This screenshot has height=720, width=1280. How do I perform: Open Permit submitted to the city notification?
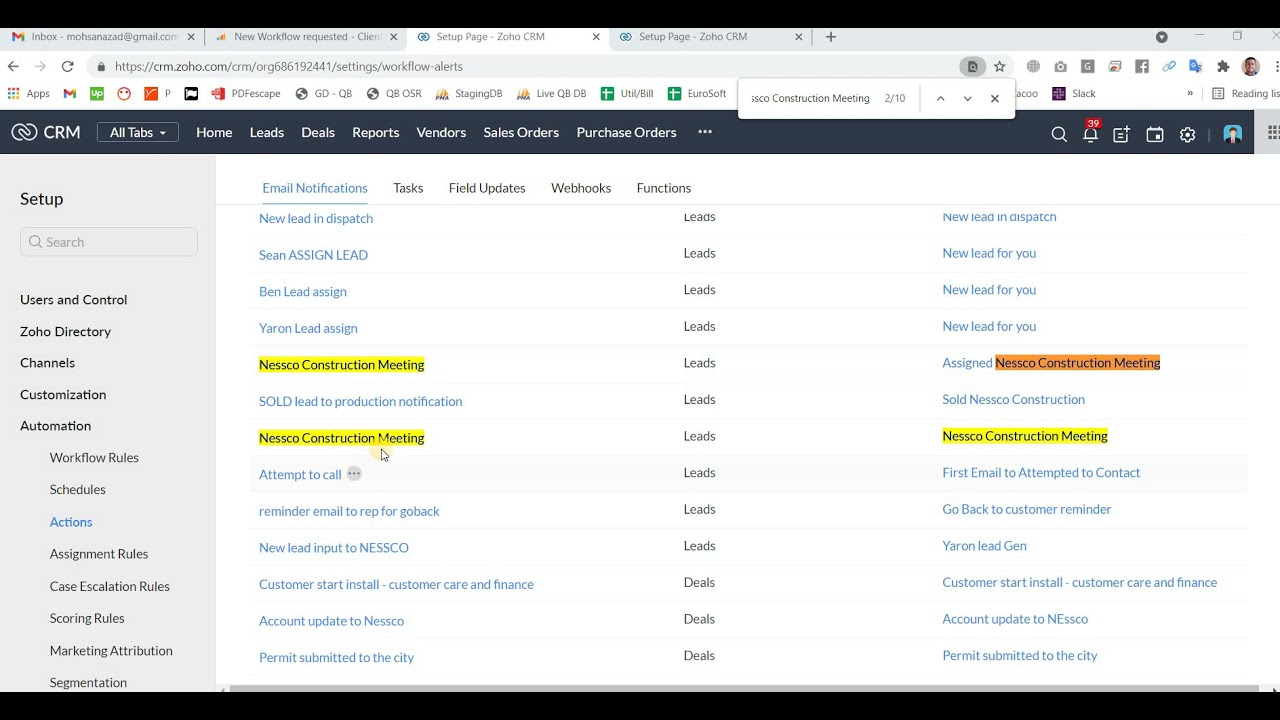[336, 657]
